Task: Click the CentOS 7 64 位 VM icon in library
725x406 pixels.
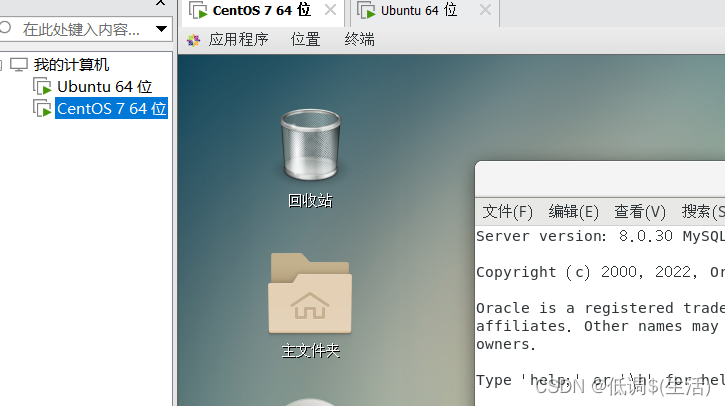Action: click(x=42, y=109)
